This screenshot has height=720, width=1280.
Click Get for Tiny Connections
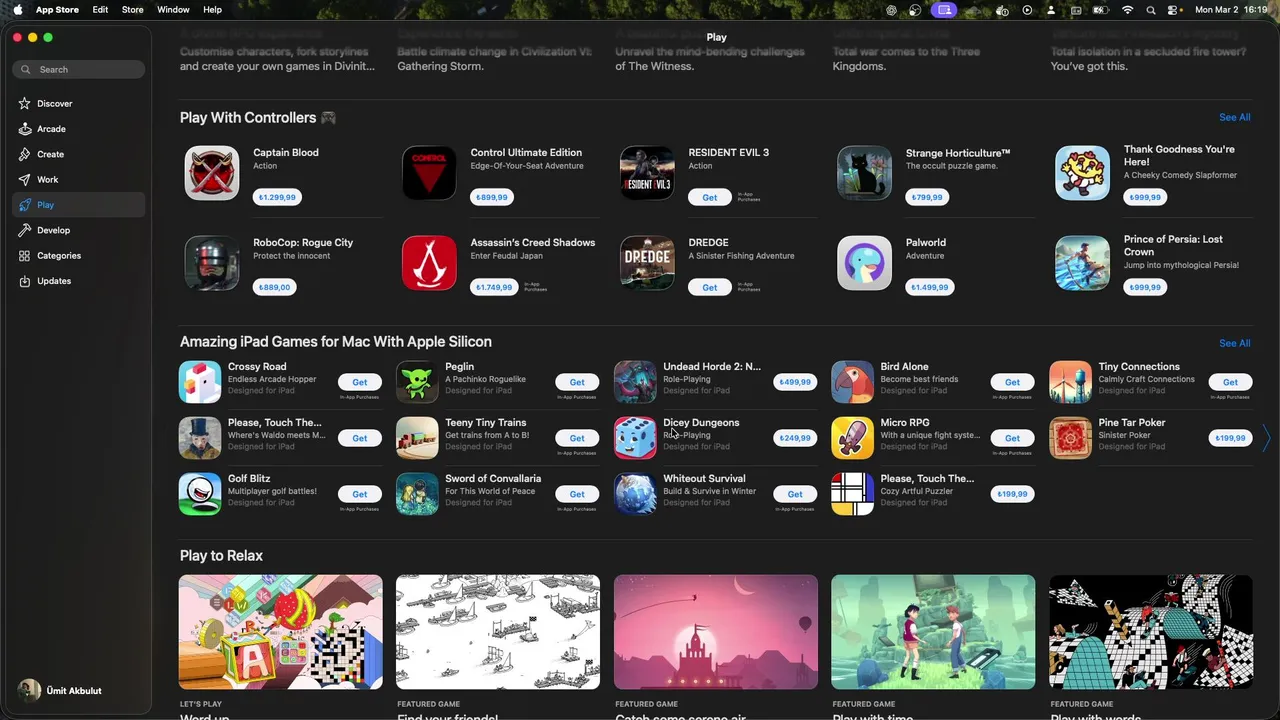click(1230, 382)
